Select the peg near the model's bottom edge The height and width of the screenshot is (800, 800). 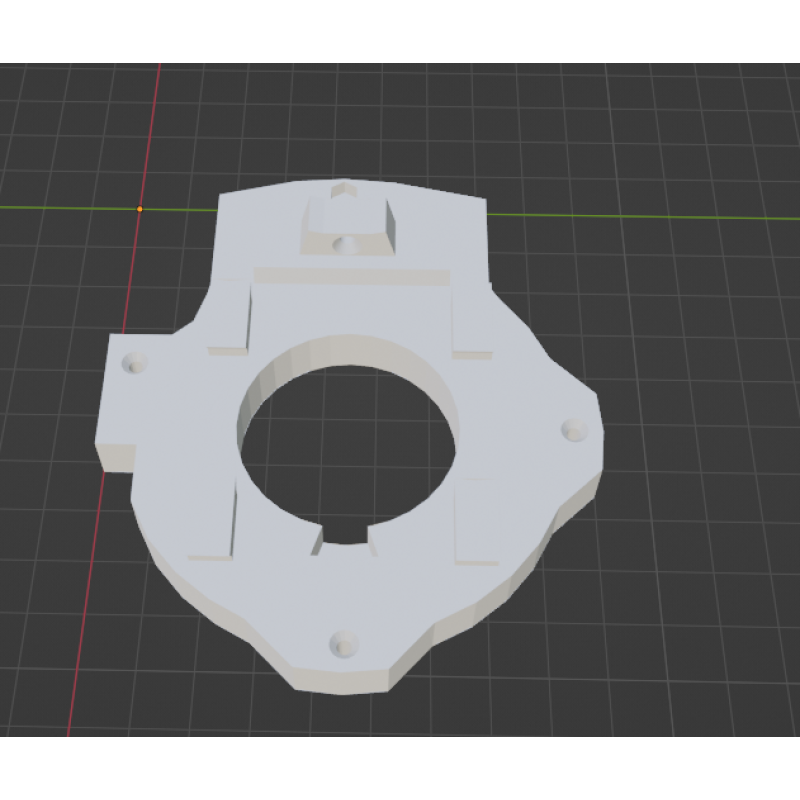342,641
